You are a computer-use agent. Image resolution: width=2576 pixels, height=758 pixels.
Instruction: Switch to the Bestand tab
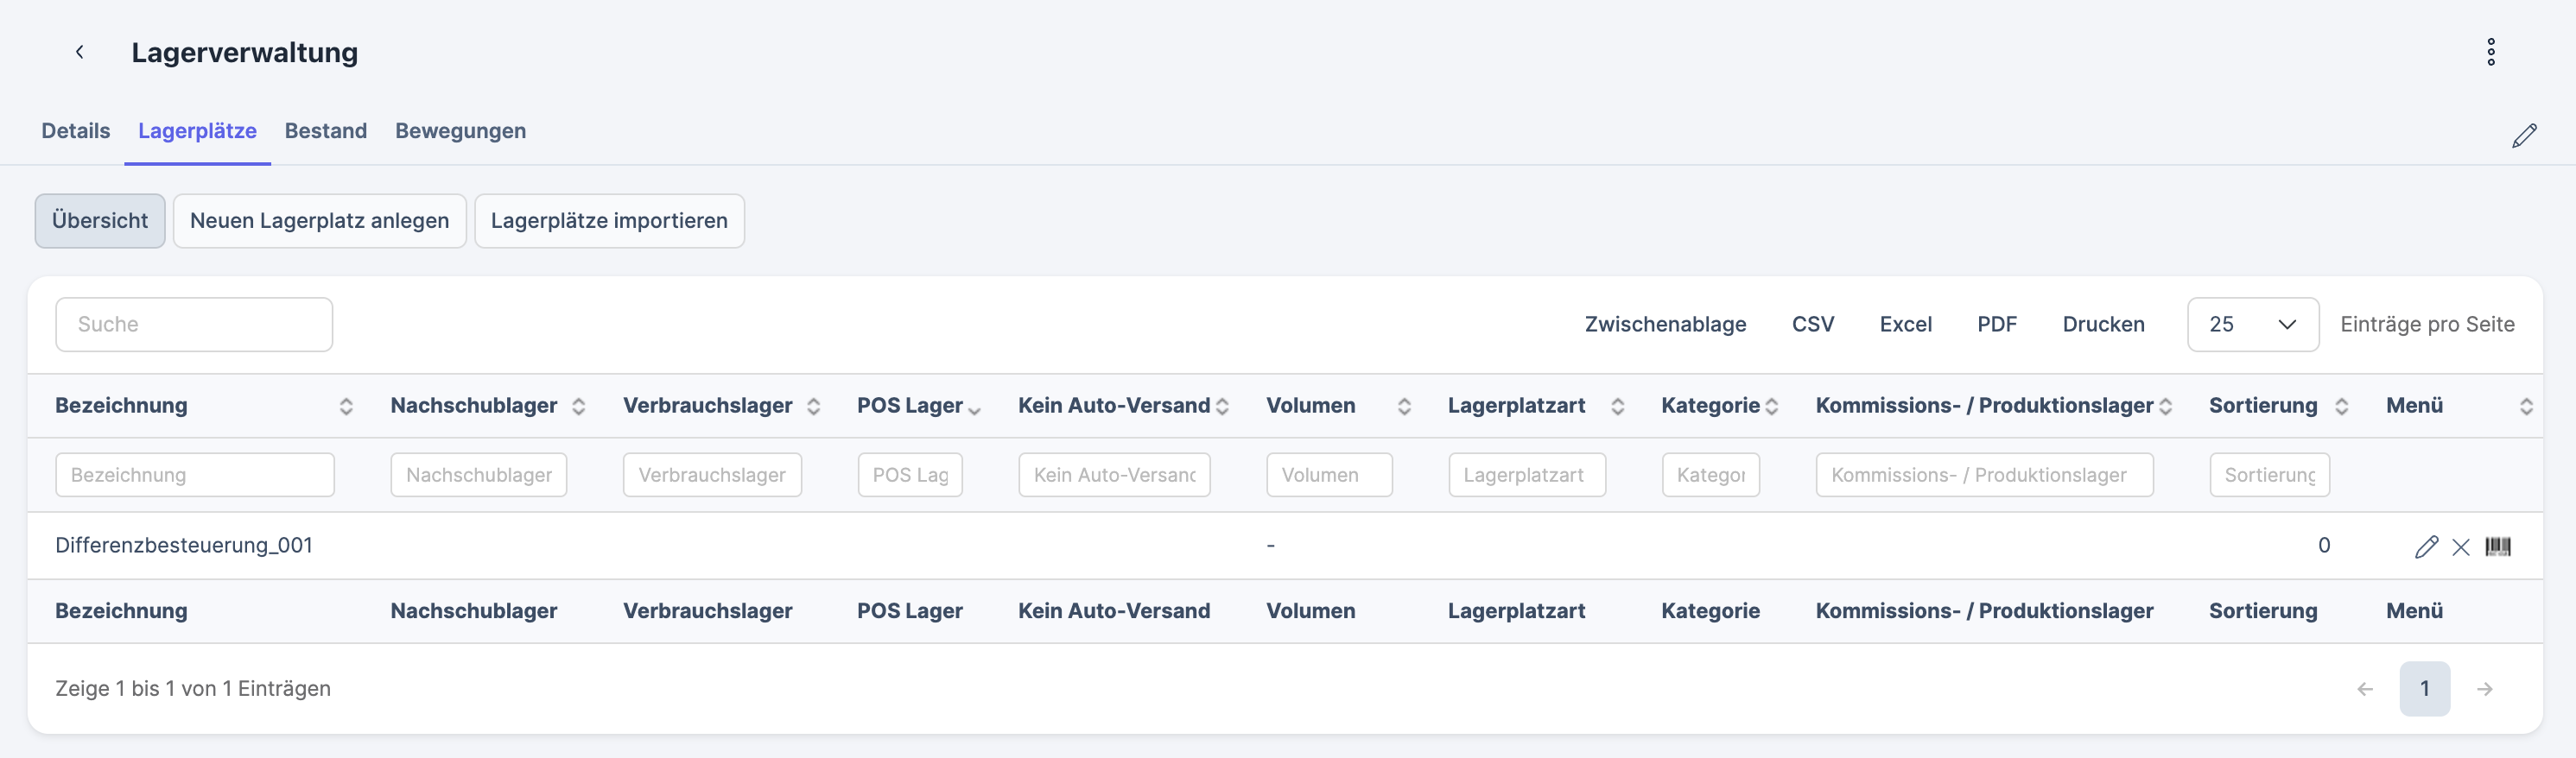326,131
